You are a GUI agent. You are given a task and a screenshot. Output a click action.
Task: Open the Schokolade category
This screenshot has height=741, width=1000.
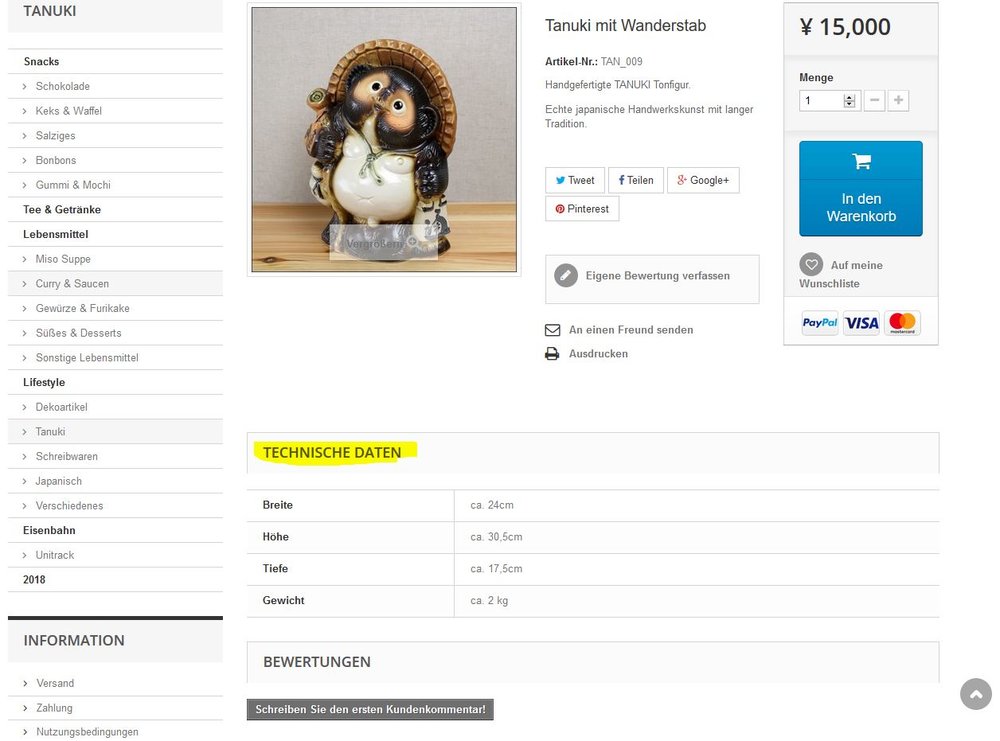62,86
